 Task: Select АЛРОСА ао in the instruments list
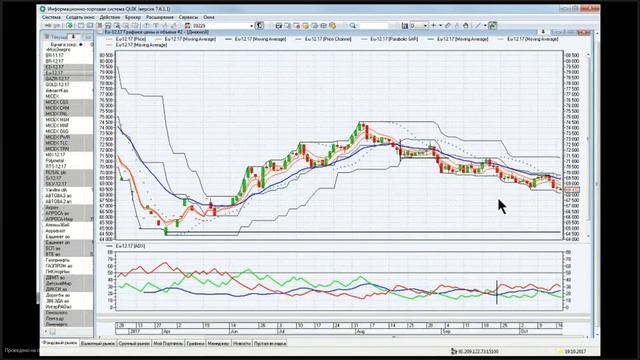pos(68,213)
